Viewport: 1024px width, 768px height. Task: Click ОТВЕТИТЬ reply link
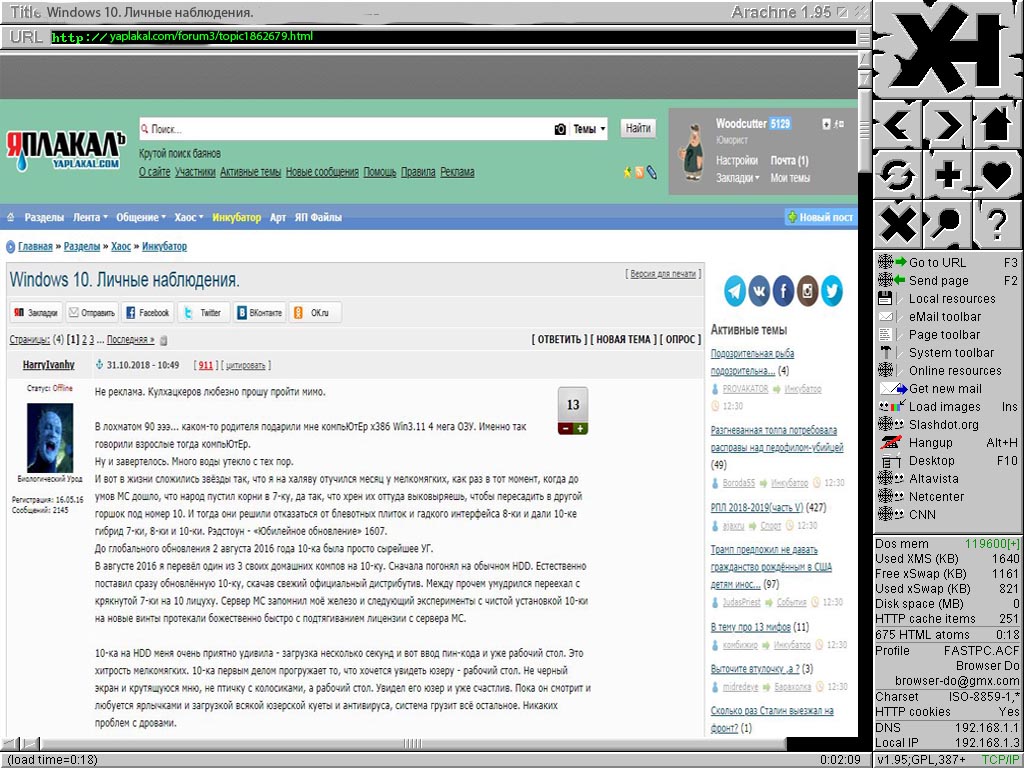coord(559,340)
